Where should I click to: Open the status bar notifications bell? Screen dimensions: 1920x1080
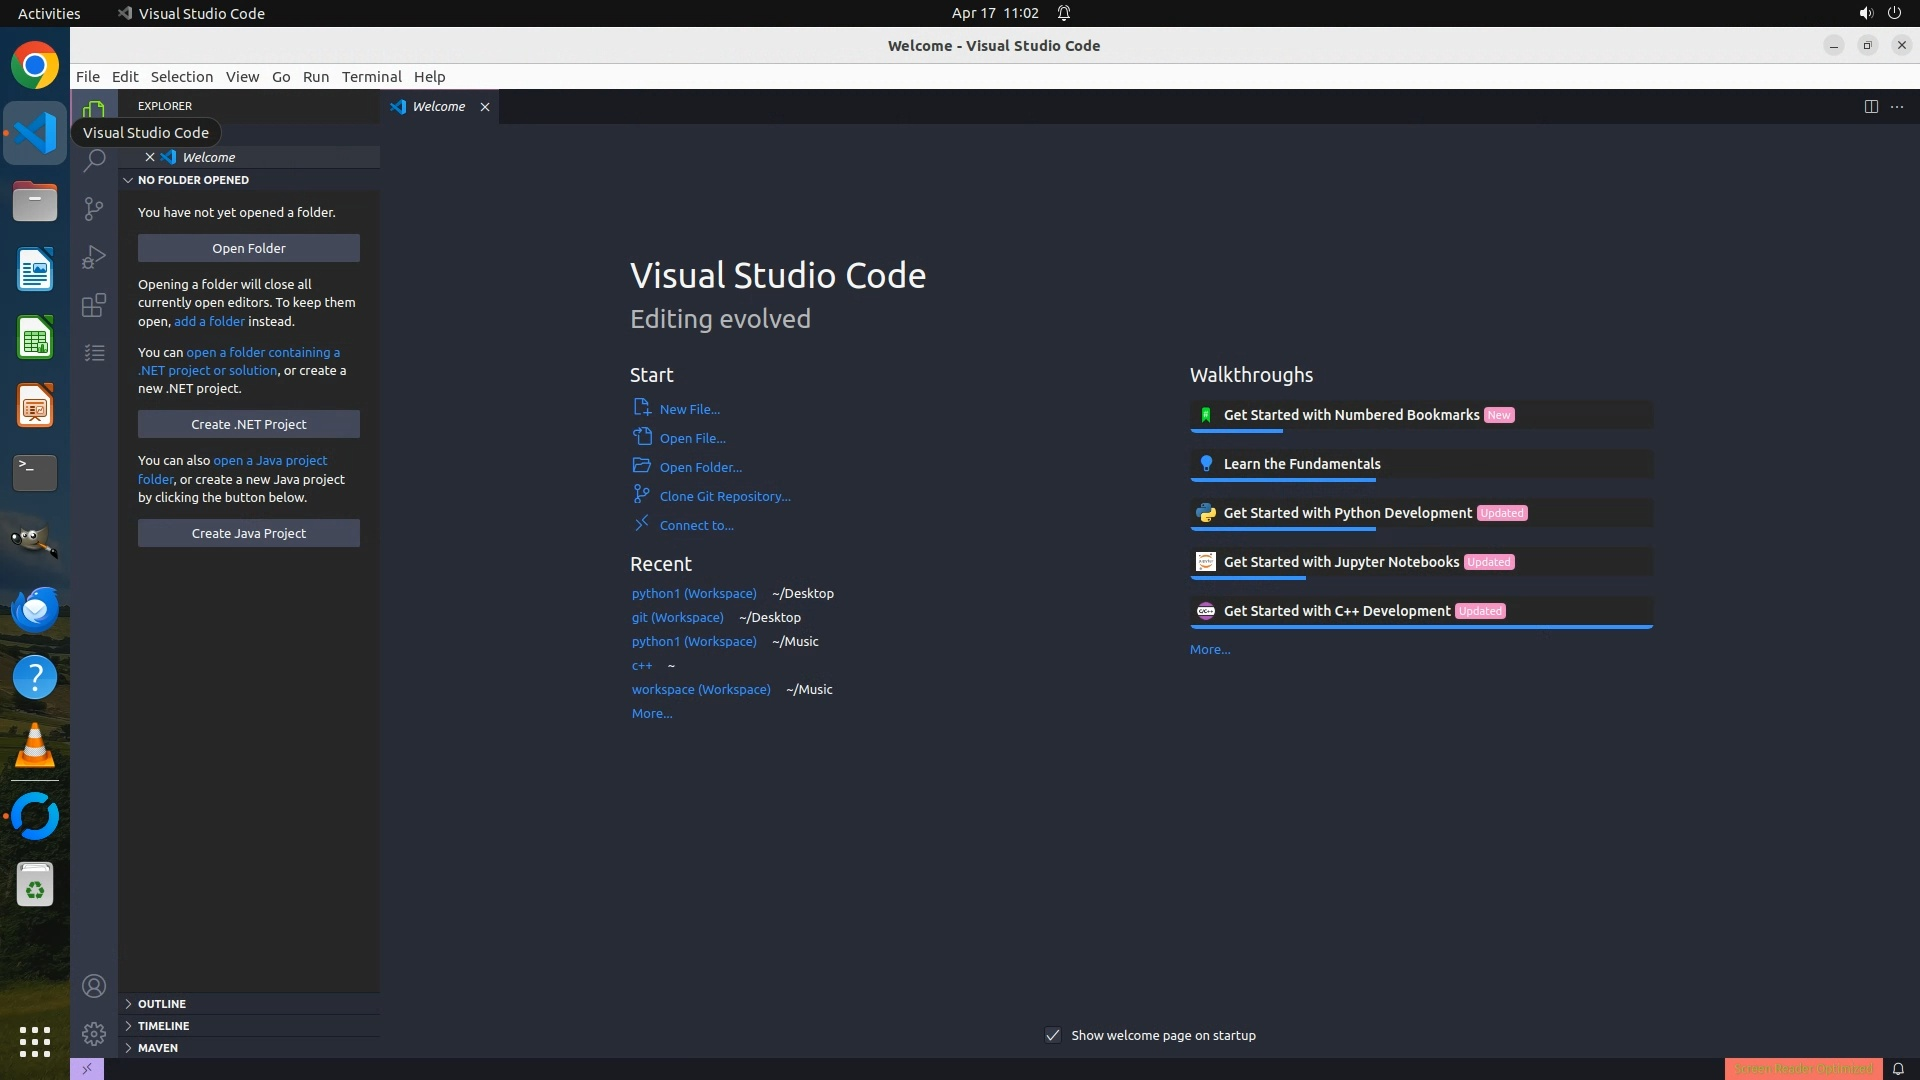[x=1897, y=1069]
